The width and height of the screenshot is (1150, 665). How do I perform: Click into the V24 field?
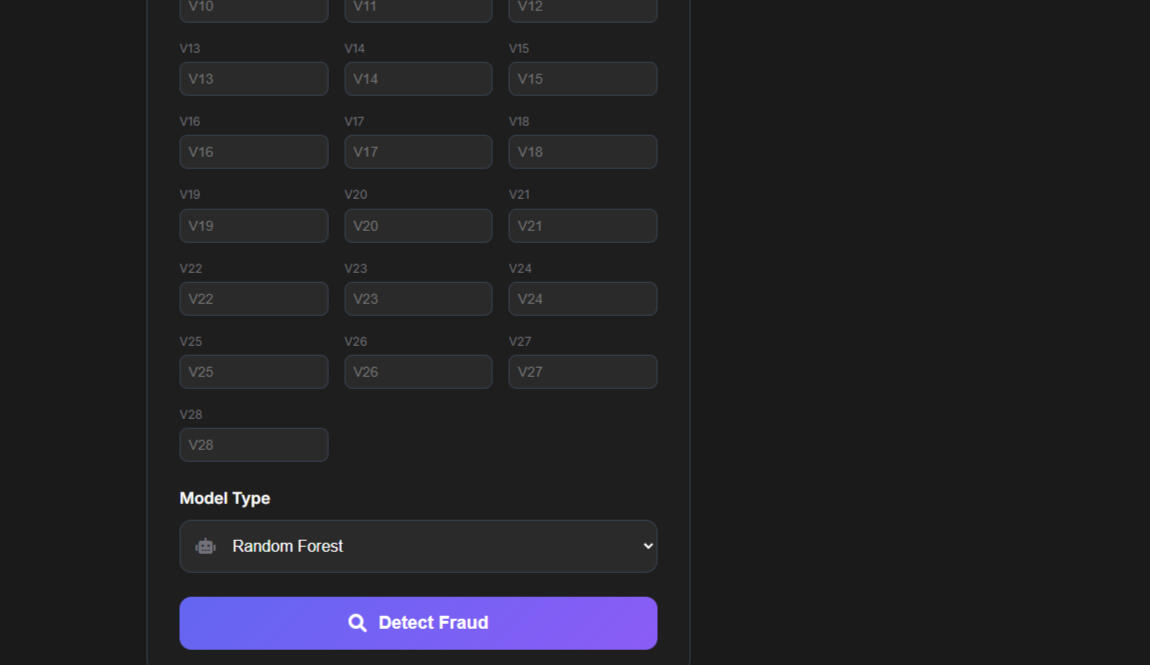(x=583, y=299)
